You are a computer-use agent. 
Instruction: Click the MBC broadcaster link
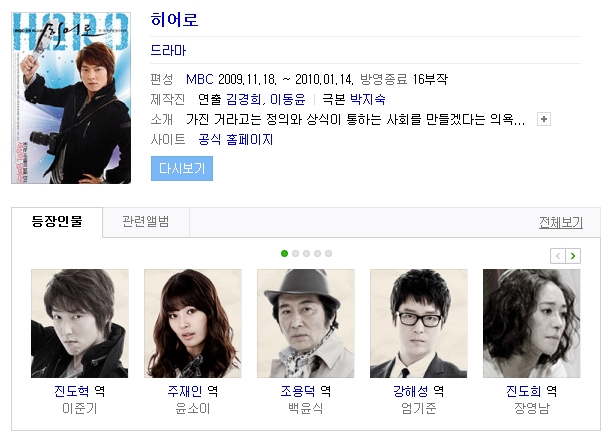click(199, 79)
